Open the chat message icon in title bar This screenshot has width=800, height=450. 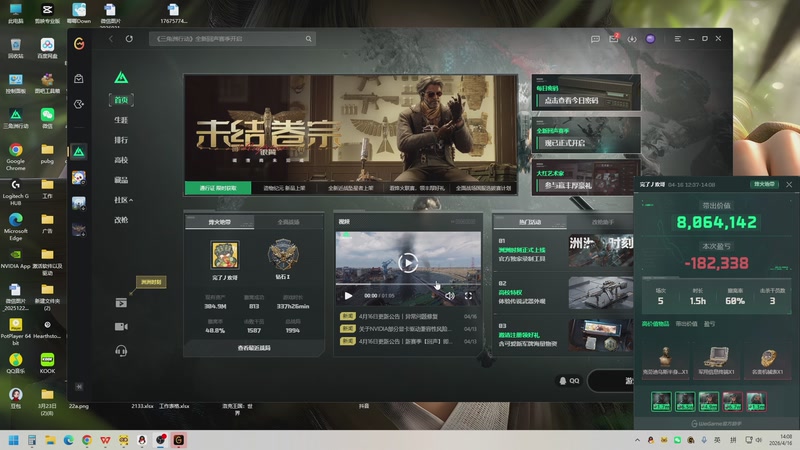[x=595, y=39]
